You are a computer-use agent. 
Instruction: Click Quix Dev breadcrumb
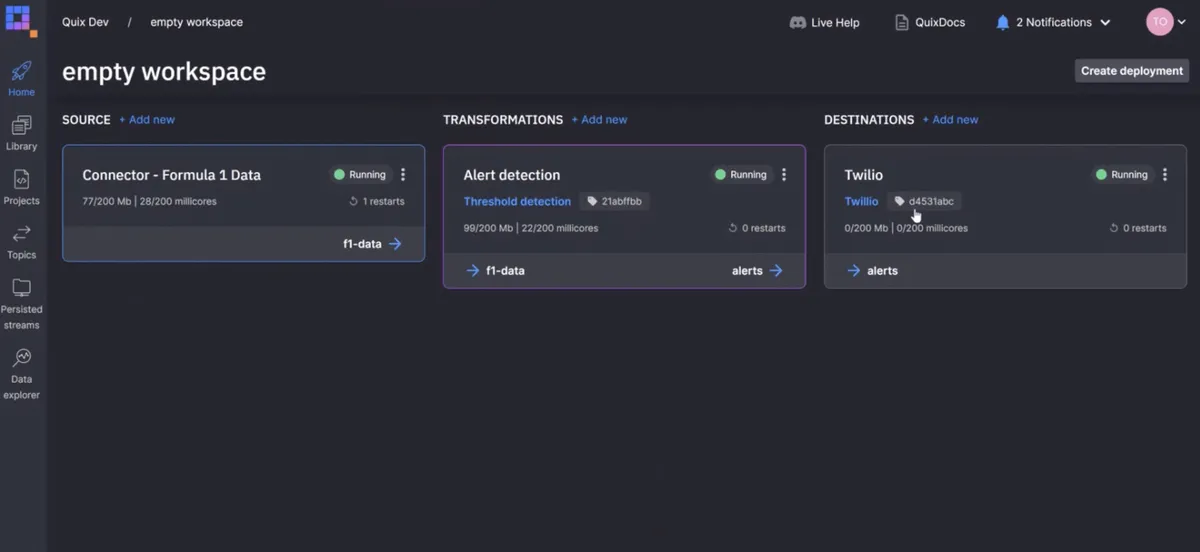[85, 22]
